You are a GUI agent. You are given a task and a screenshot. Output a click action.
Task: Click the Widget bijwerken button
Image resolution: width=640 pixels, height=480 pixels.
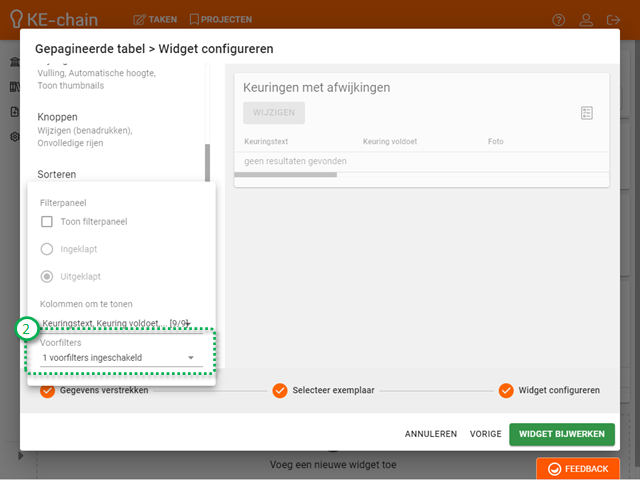pos(561,434)
